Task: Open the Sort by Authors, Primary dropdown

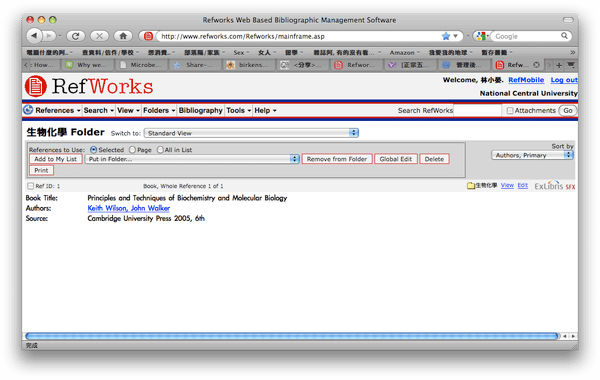Action: tap(532, 155)
